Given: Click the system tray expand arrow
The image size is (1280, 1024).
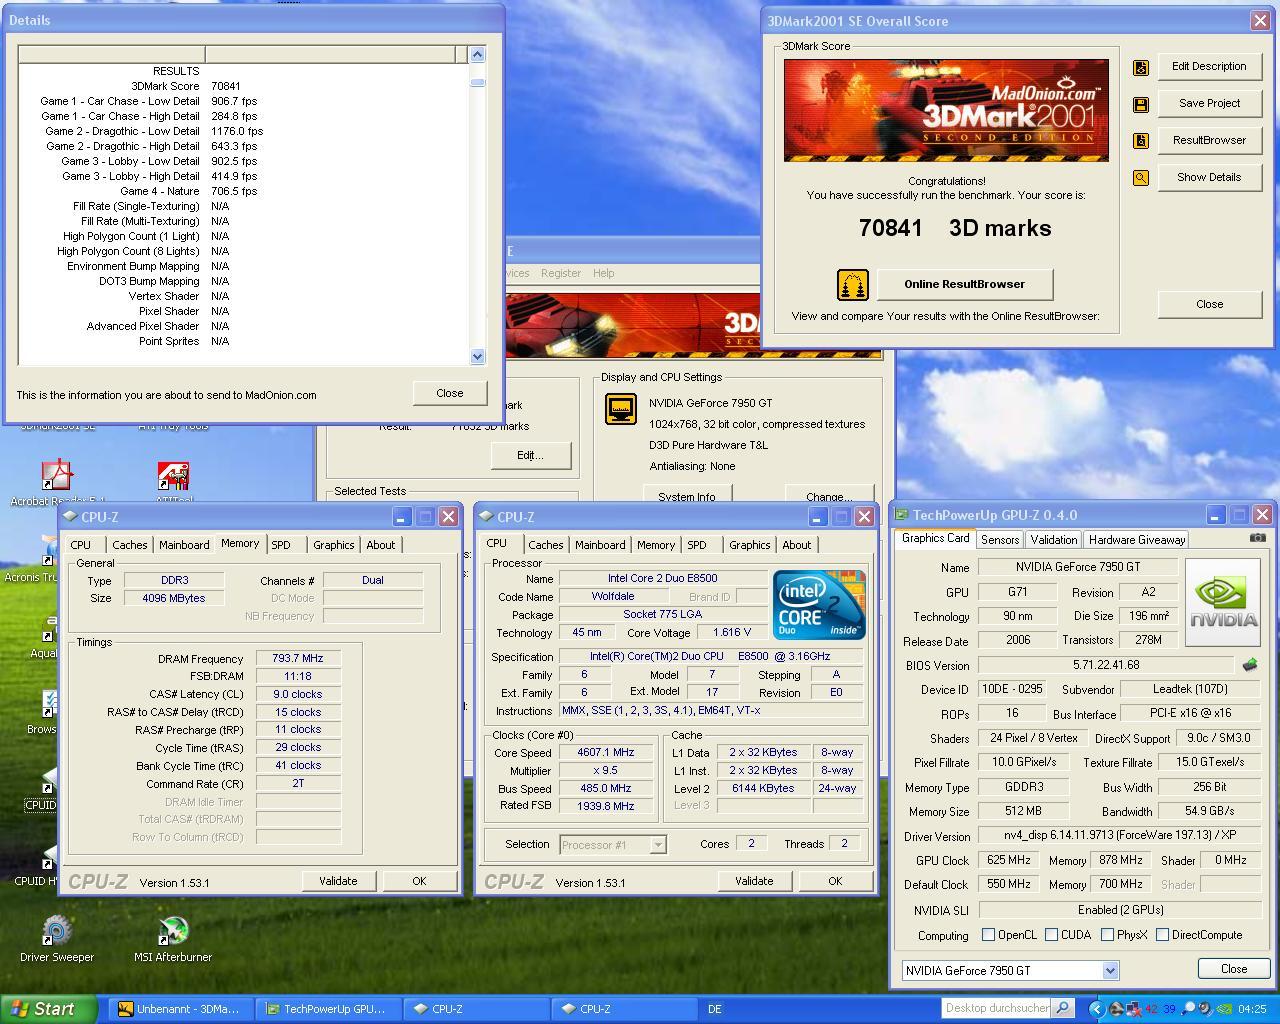Looking at the screenshot, I should (x=1097, y=1009).
